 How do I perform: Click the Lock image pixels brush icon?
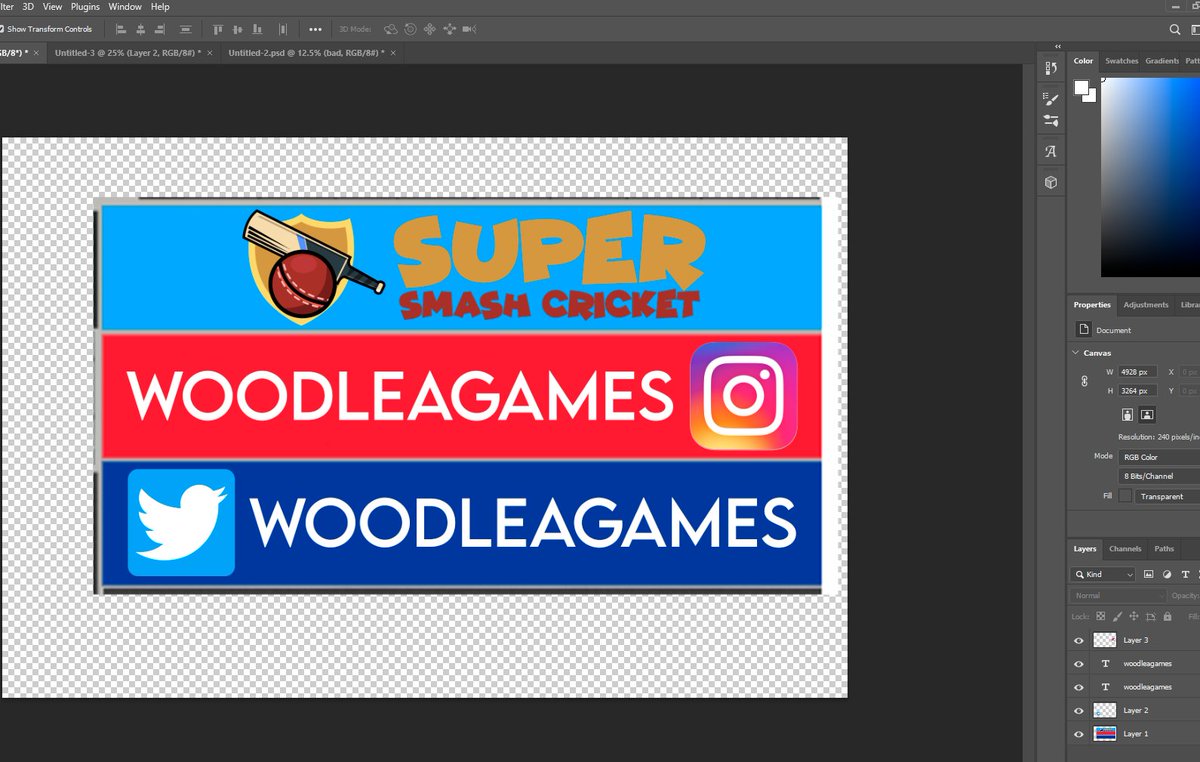pyautogui.click(x=1118, y=617)
